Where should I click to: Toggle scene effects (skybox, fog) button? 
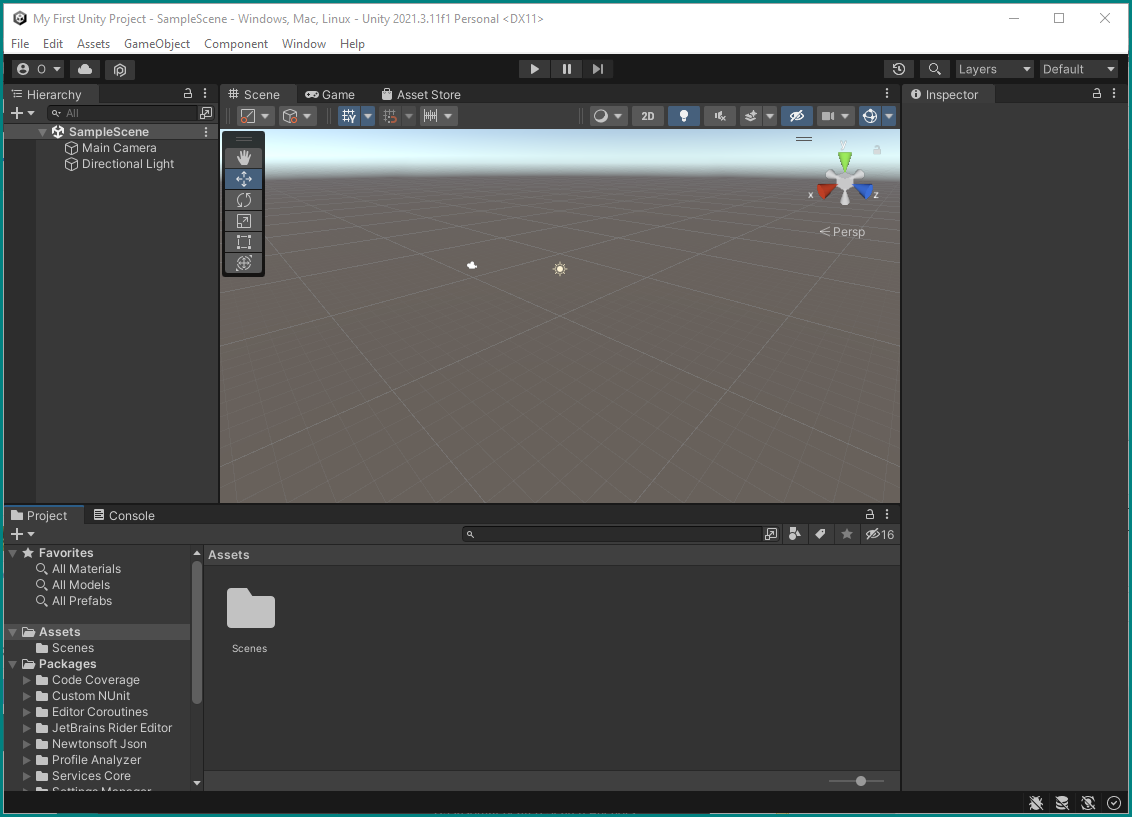[751, 116]
